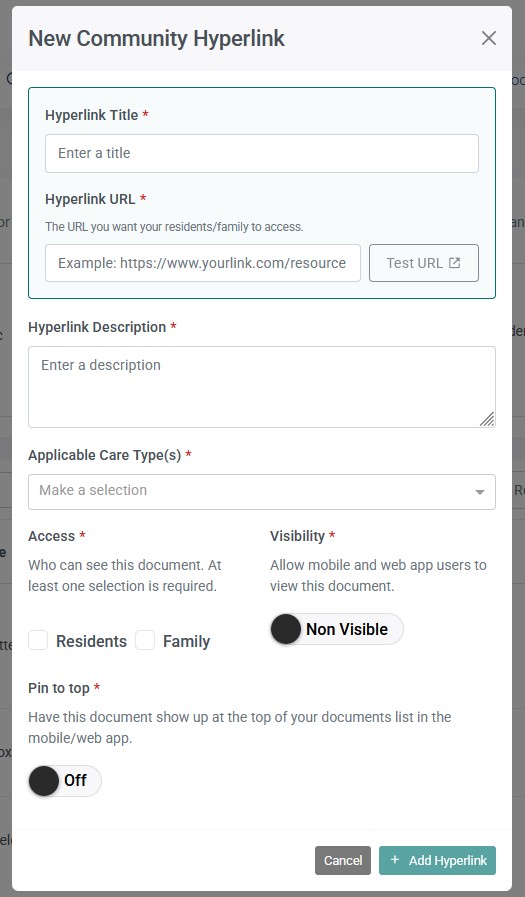Click the Care Type dropdown caret arrow

[480, 492]
